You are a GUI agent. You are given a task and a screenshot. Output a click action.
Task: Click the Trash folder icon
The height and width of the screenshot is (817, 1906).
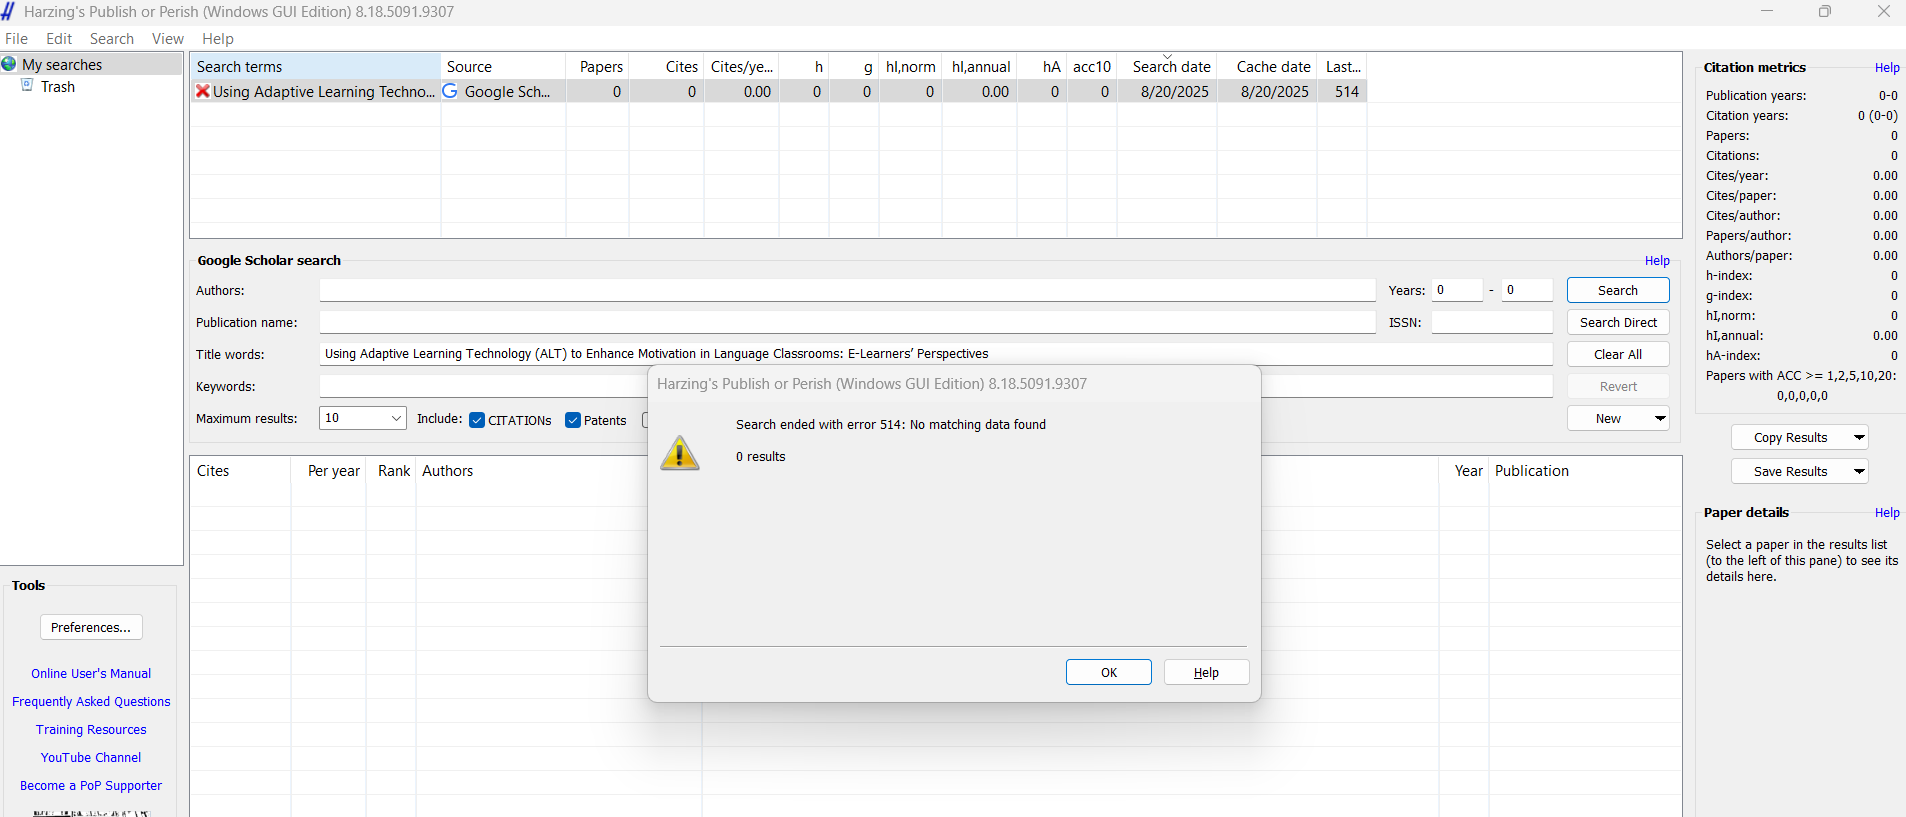pyautogui.click(x=28, y=86)
